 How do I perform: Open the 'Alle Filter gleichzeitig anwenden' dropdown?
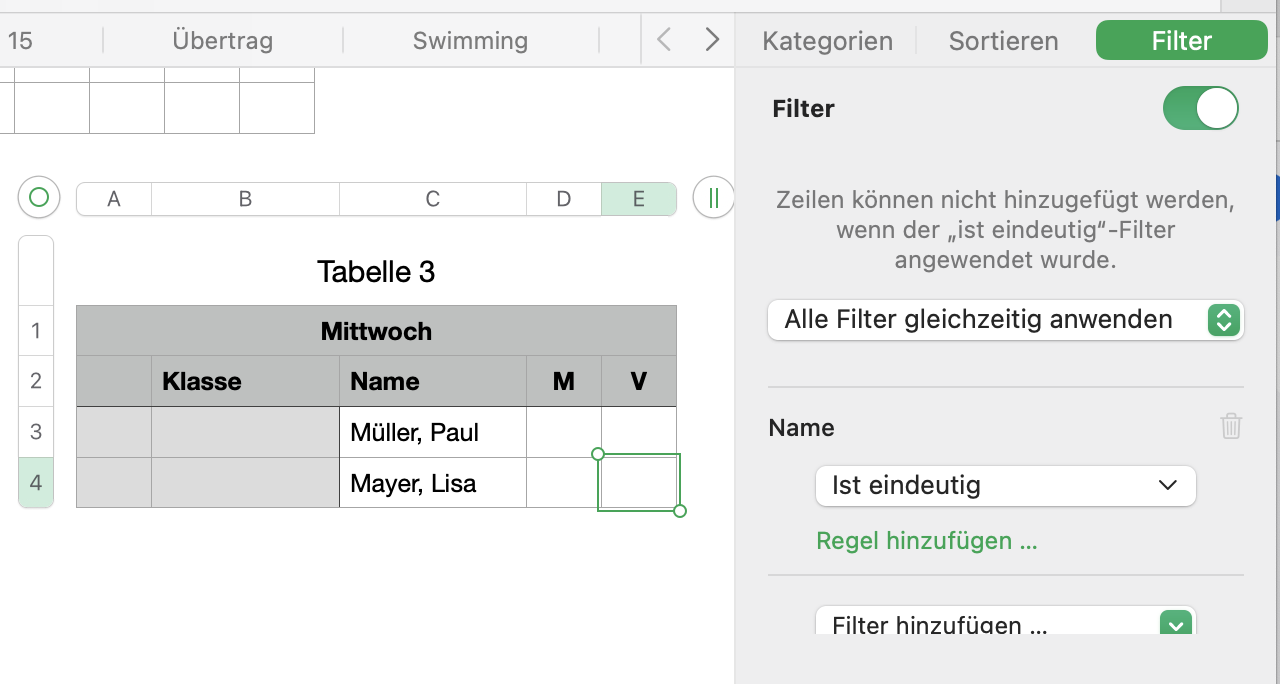(1005, 320)
